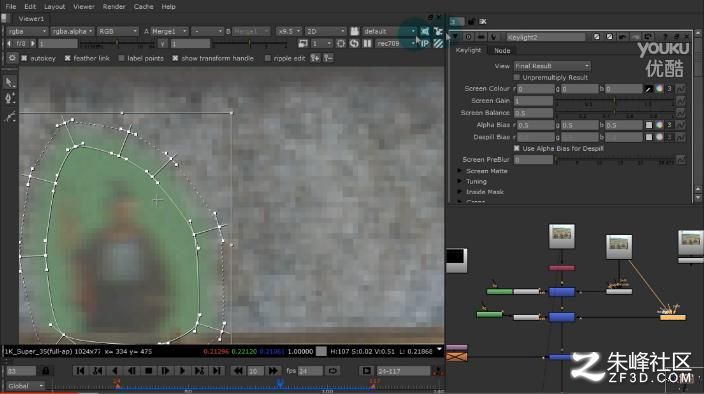Open the Cache menu
Screen dimensions: 704x394
tap(144, 7)
